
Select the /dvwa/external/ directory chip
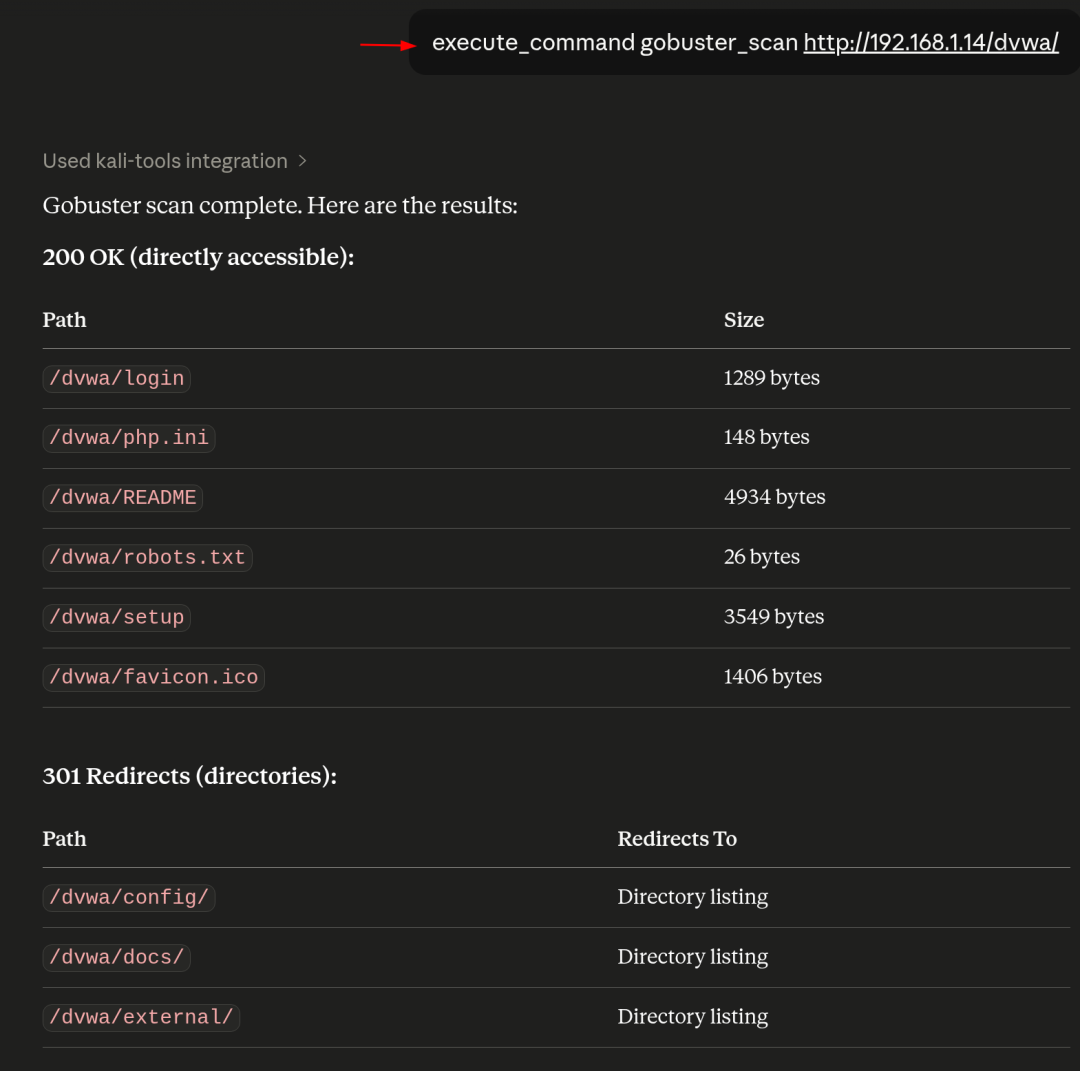(x=141, y=1018)
